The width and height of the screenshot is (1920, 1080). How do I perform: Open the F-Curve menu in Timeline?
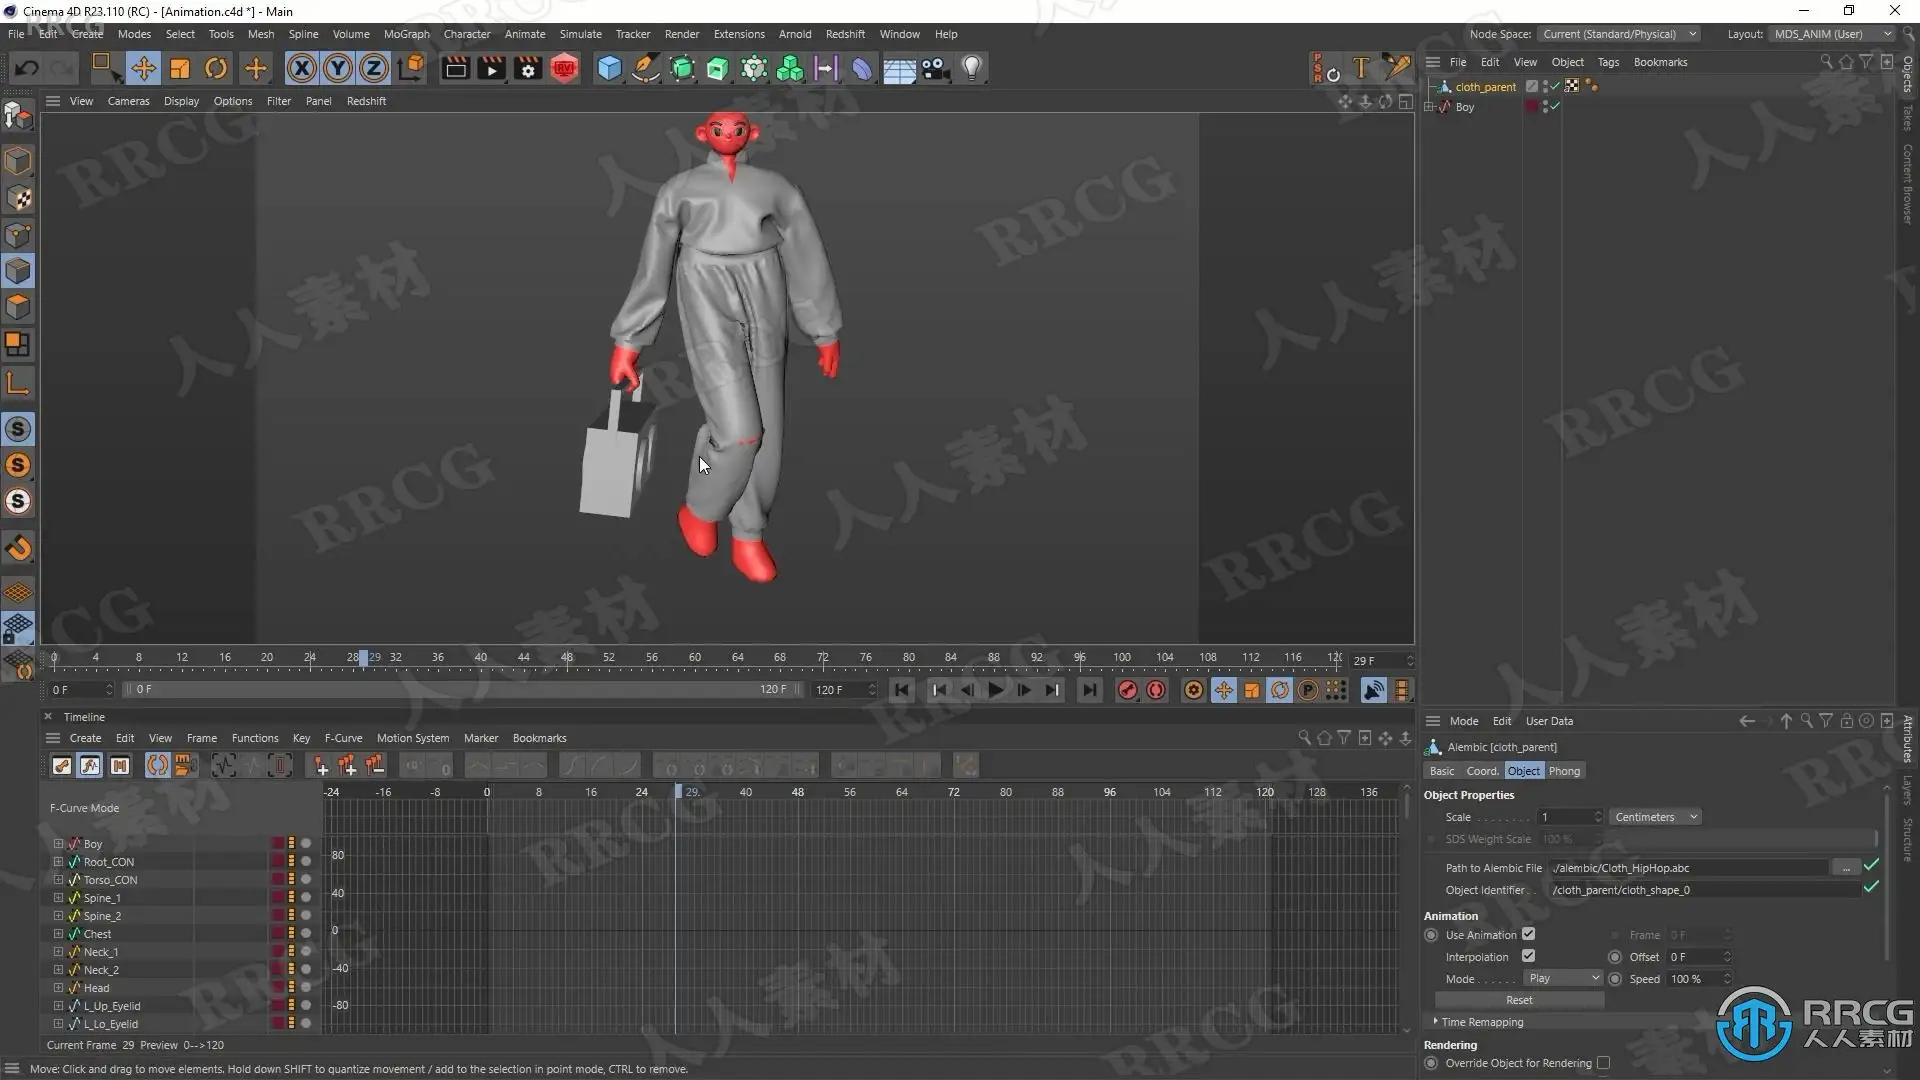[343, 738]
